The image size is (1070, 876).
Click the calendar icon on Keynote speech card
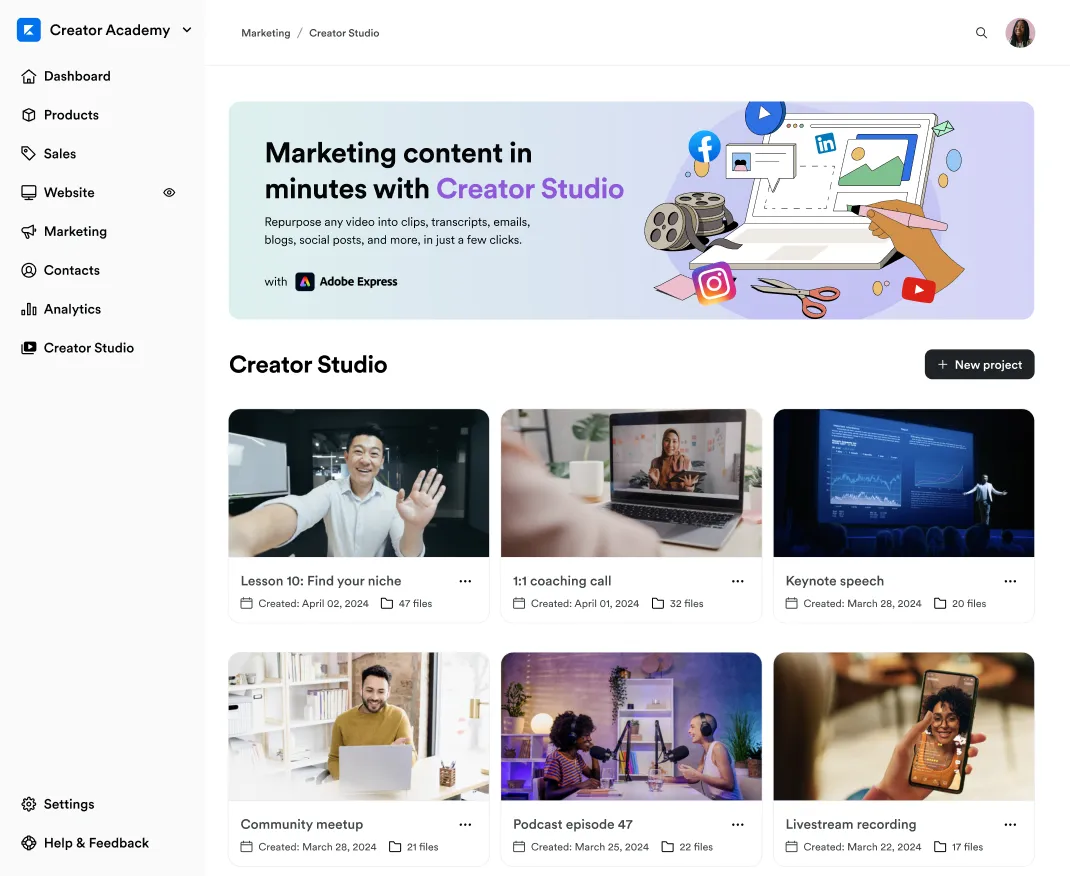pos(792,604)
